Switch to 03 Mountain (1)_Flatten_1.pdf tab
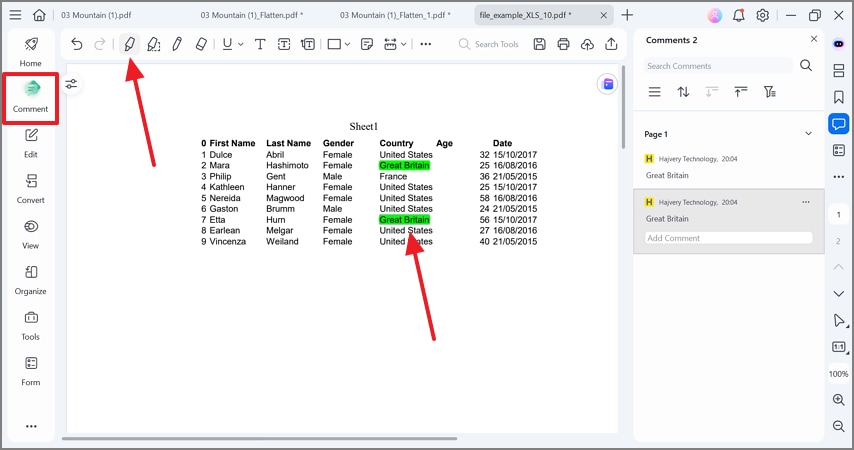Viewport: 854px width, 450px height. coord(395,15)
